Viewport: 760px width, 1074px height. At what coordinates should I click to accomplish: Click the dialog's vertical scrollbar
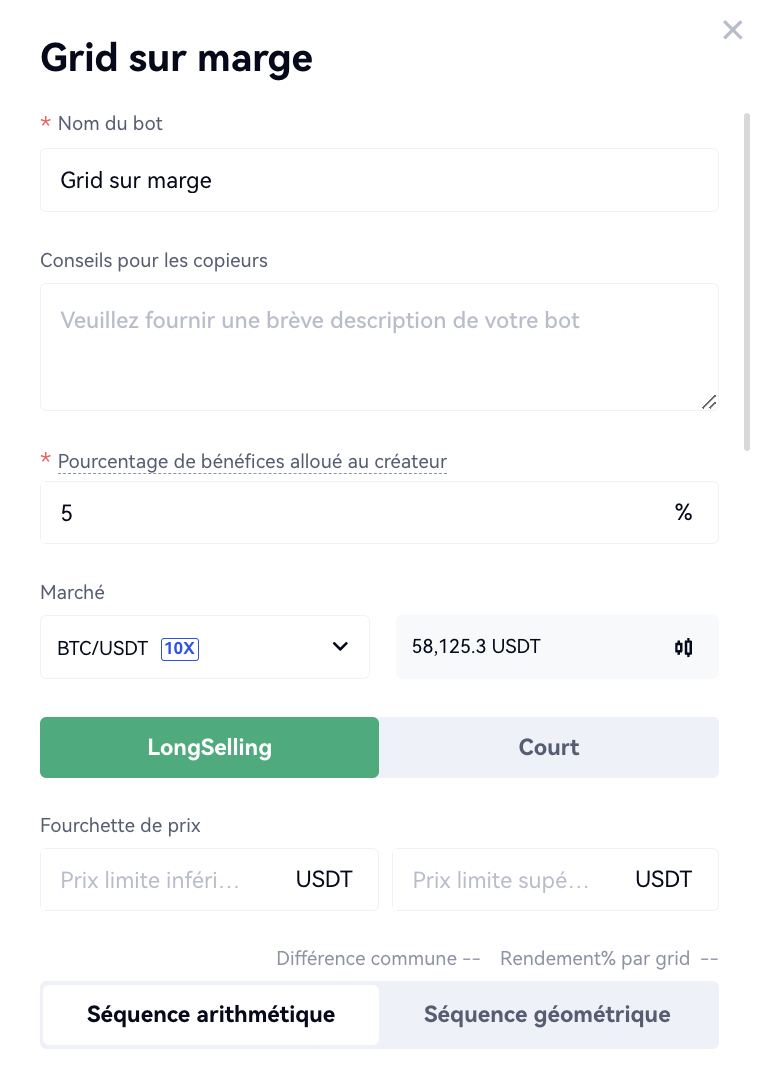click(746, 282)
